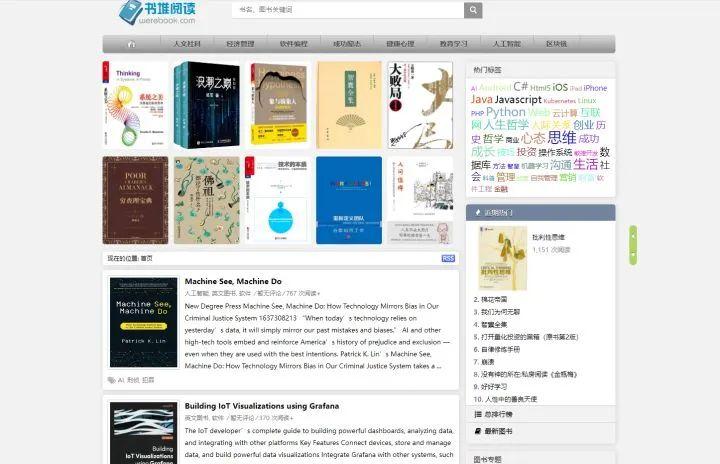Click the tag icon before AI tag

click(111, 380)
